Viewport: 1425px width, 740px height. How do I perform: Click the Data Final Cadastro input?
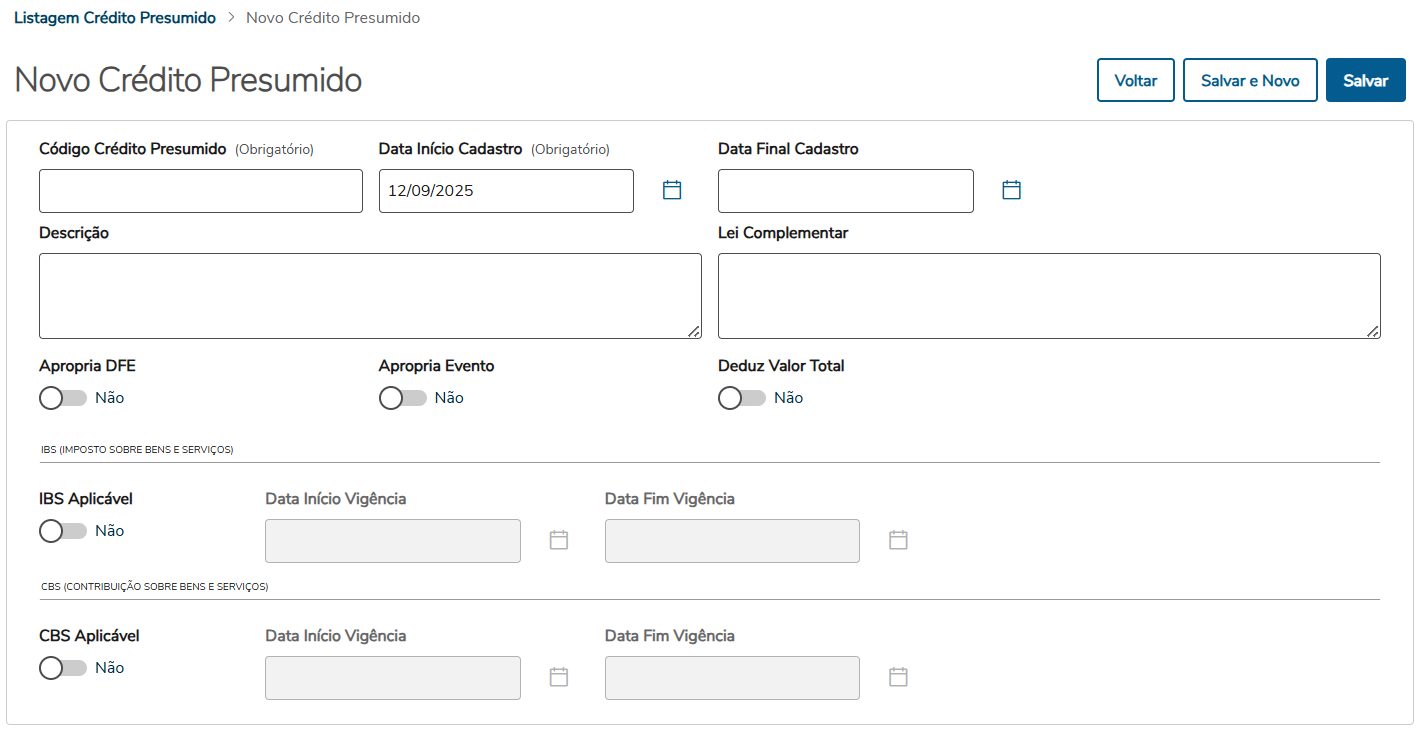pos(845,191)
